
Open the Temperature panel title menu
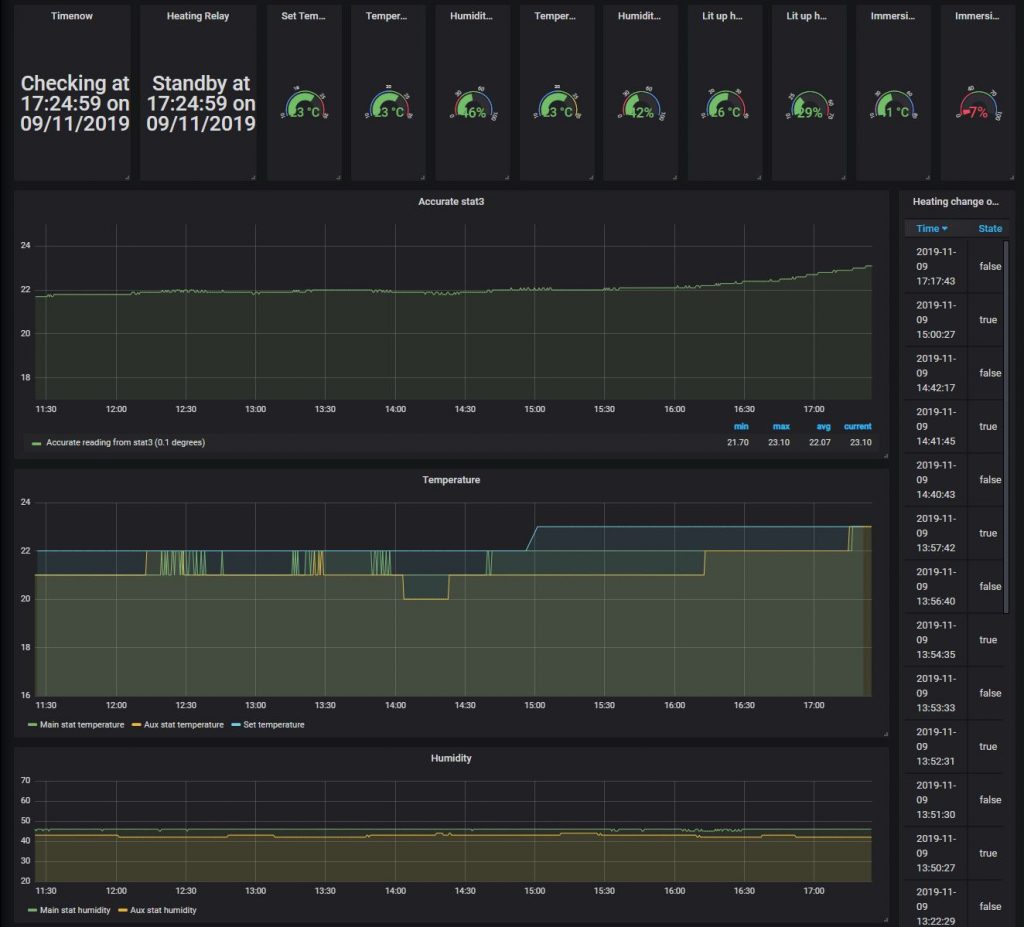451,480
